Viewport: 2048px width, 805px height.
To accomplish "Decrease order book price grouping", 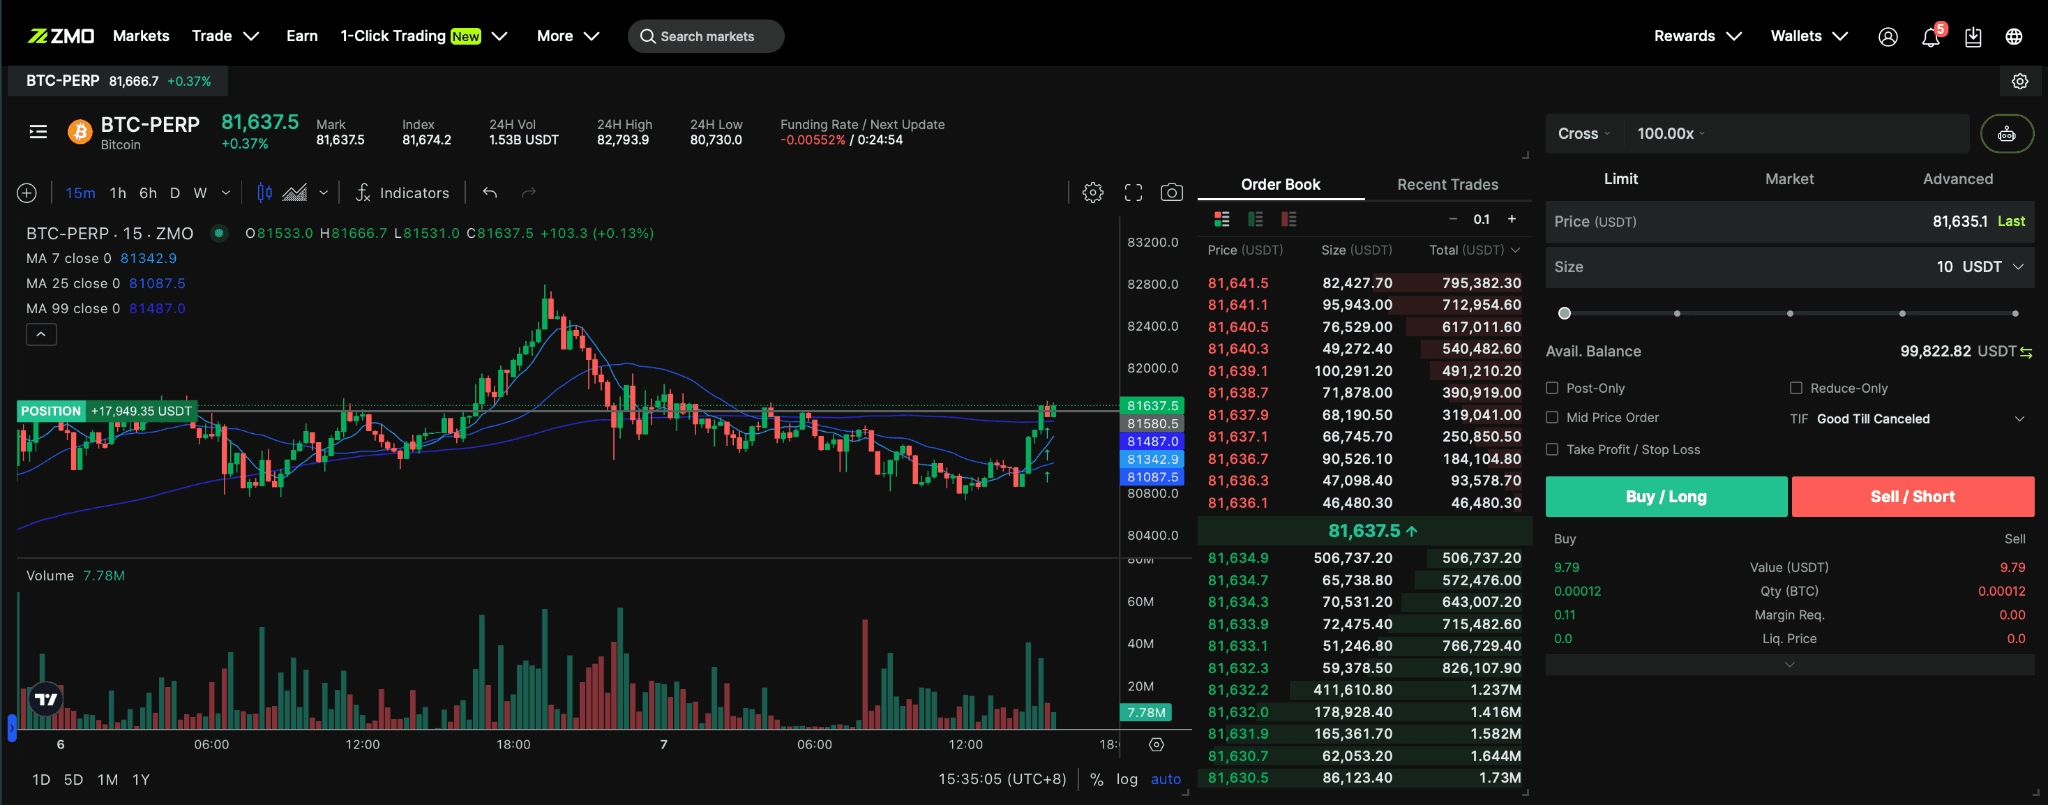I will tap(1453, 219).
